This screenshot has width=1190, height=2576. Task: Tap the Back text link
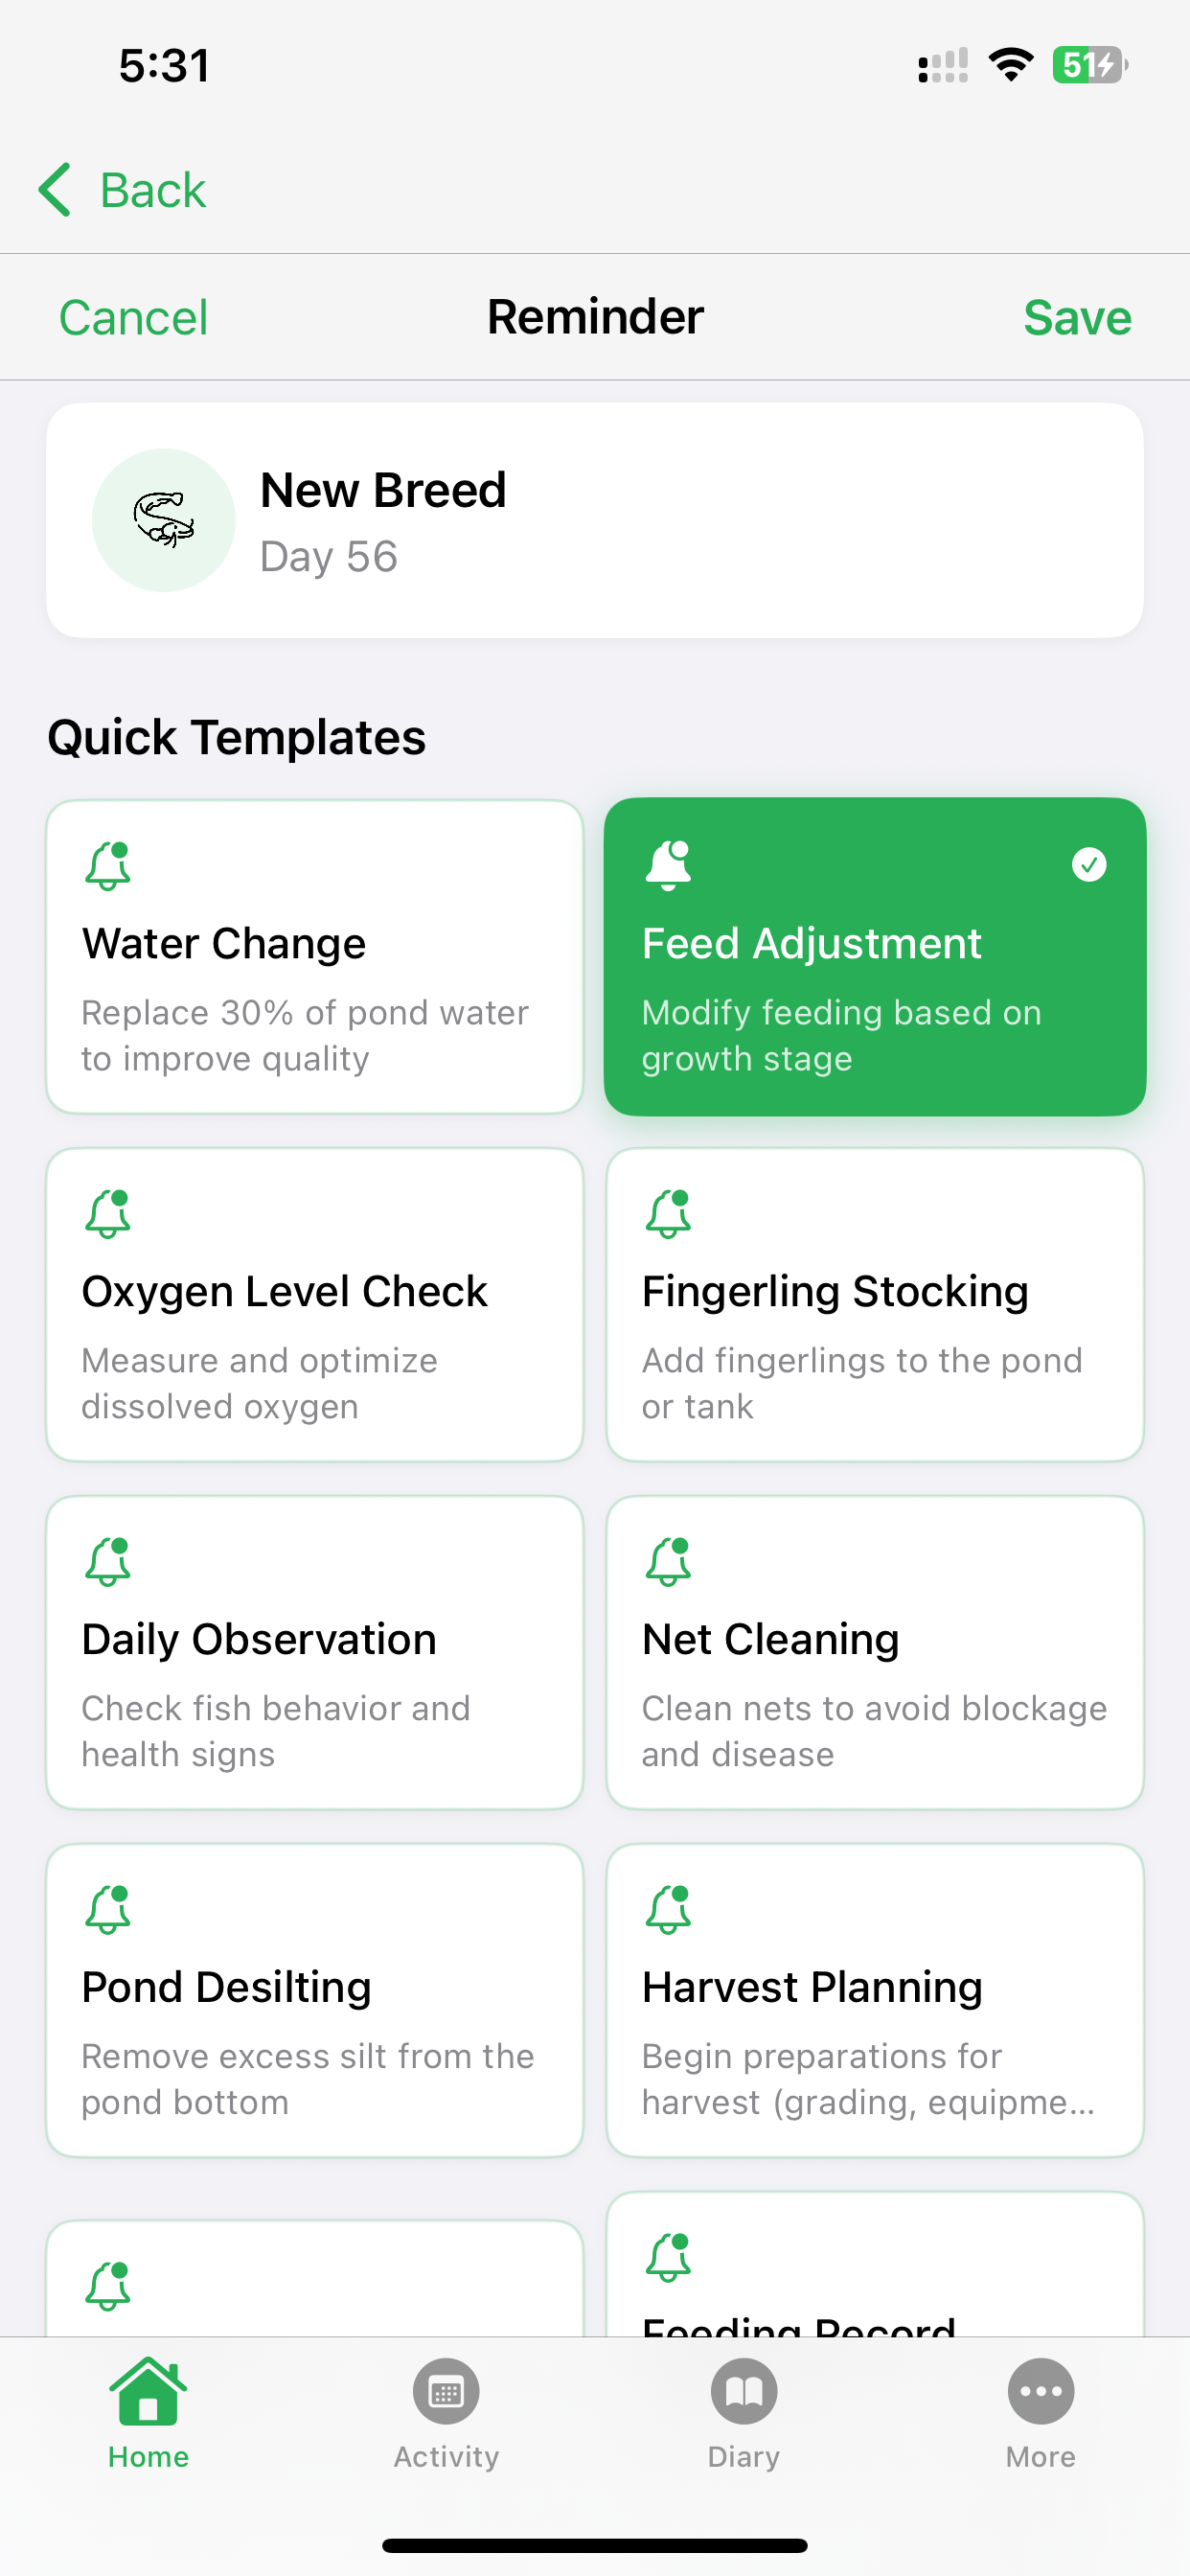(x=152, y=190)
